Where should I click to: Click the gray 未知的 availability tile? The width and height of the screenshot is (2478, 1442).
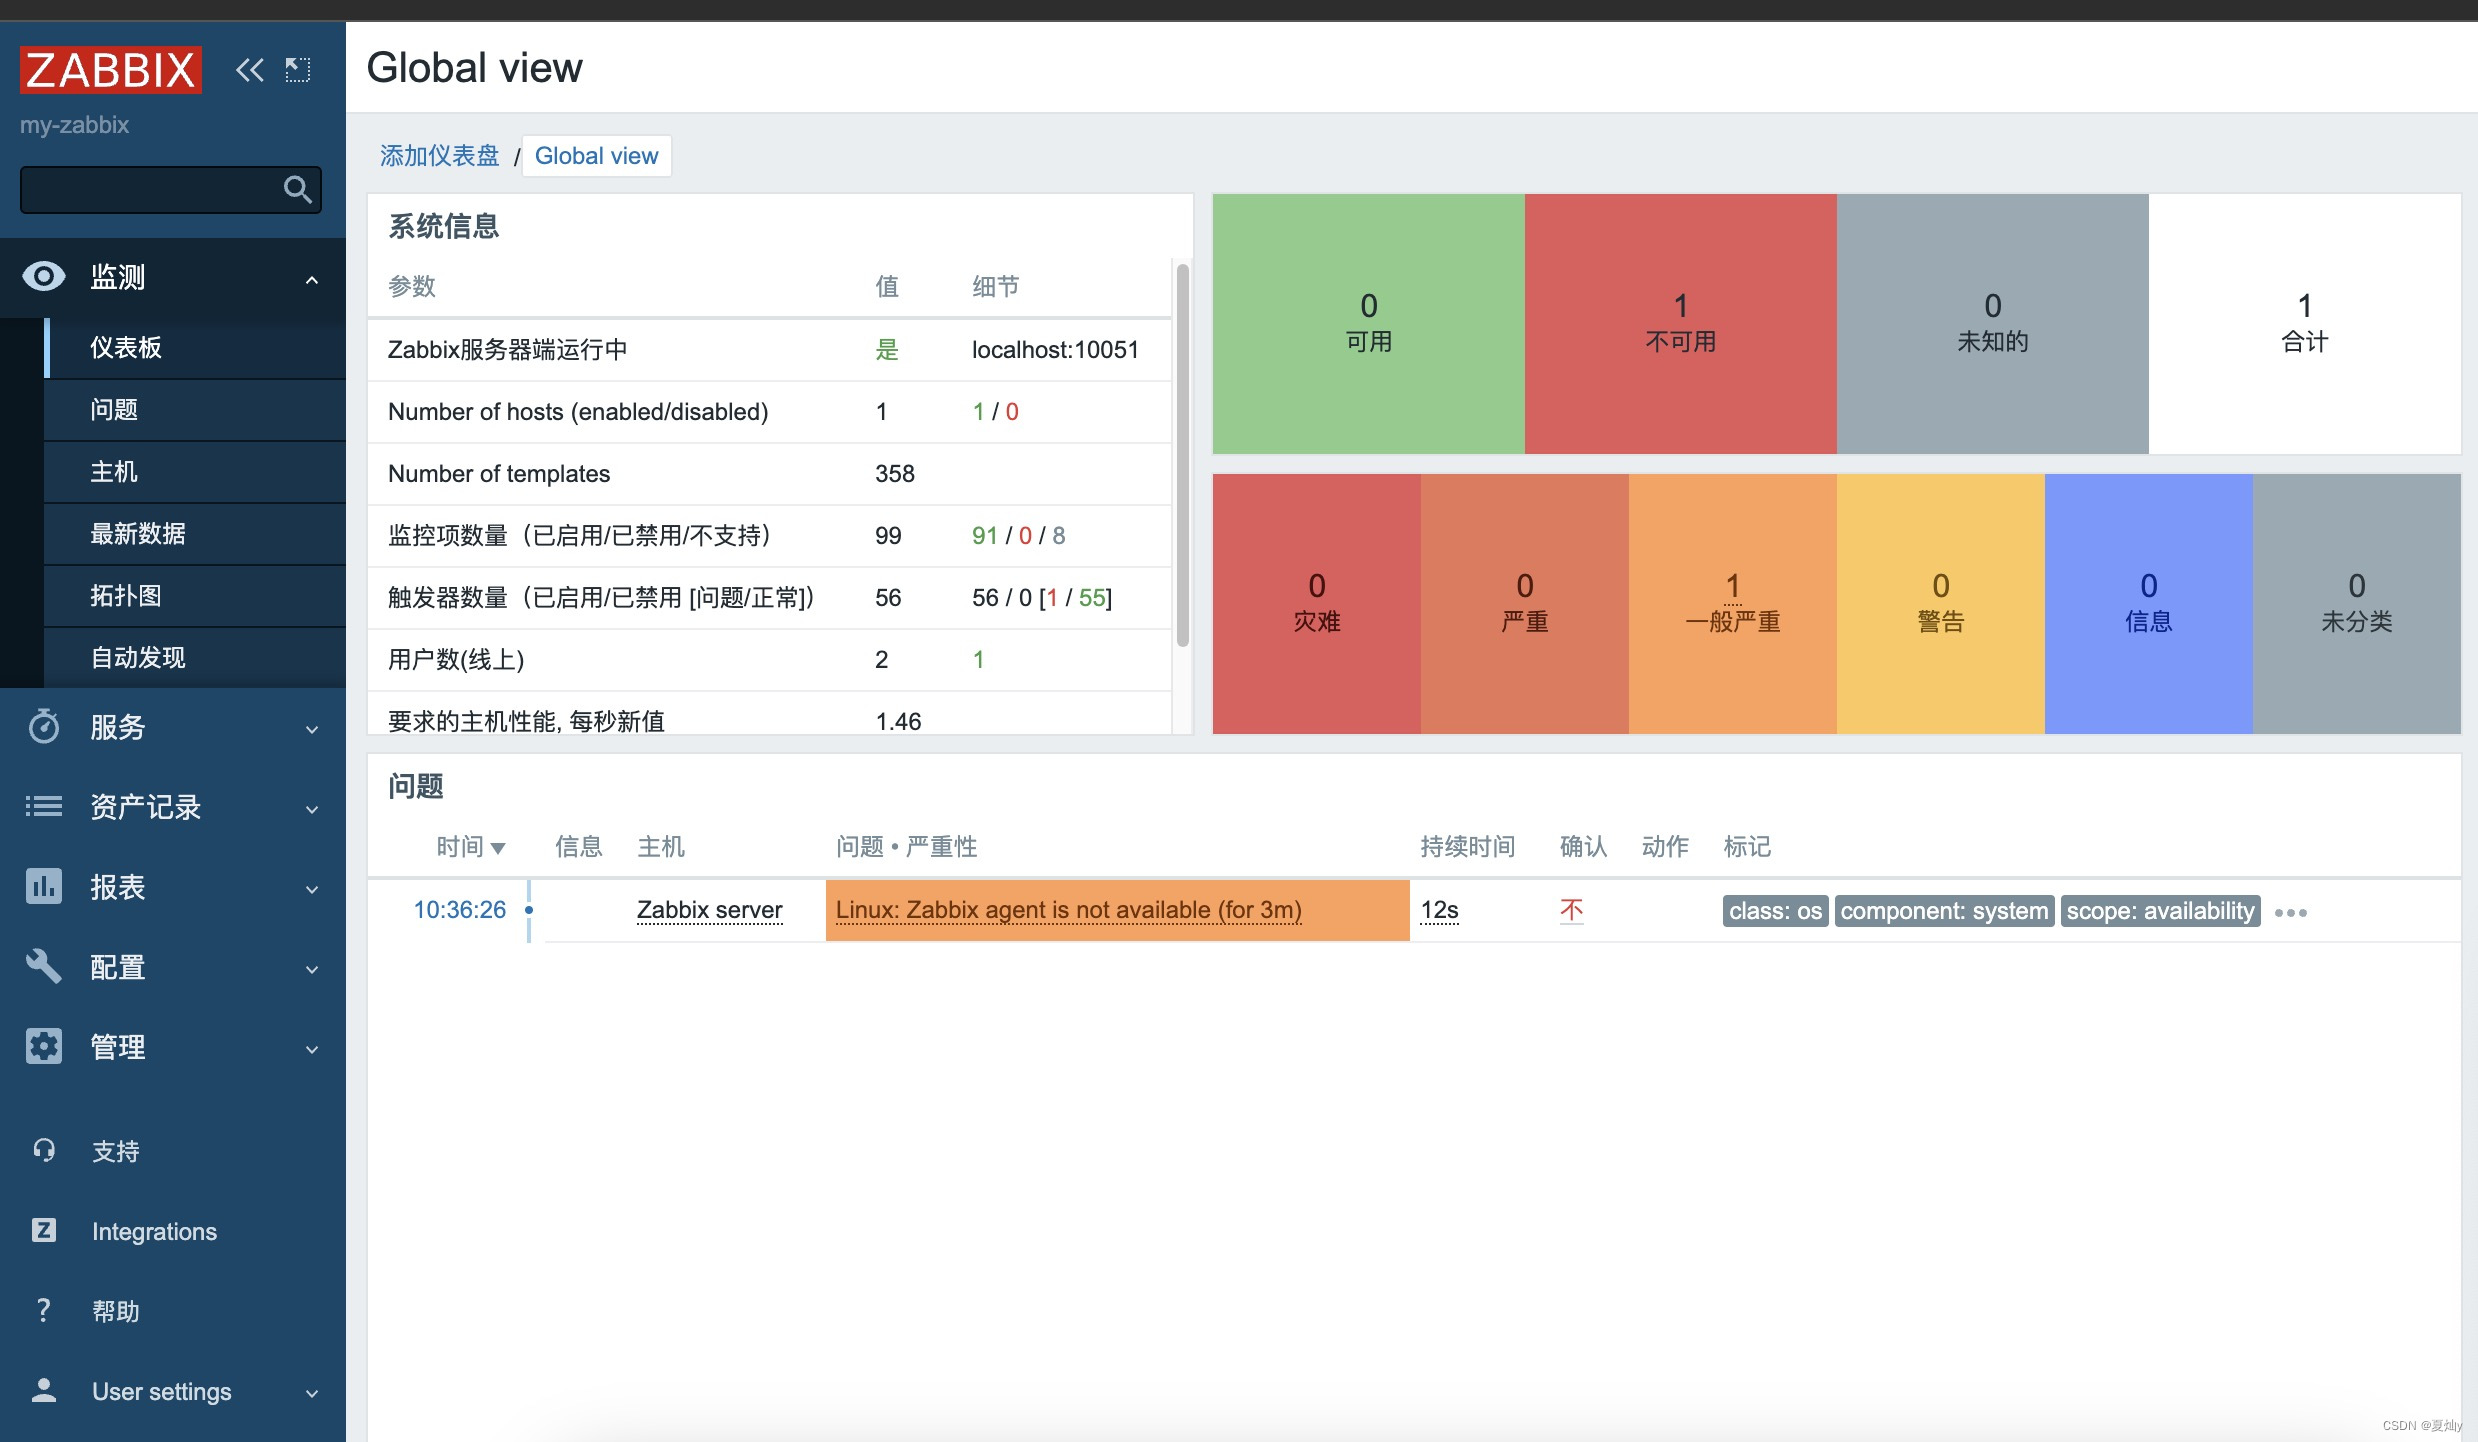pyautogui.click(x=1992, y=324)
